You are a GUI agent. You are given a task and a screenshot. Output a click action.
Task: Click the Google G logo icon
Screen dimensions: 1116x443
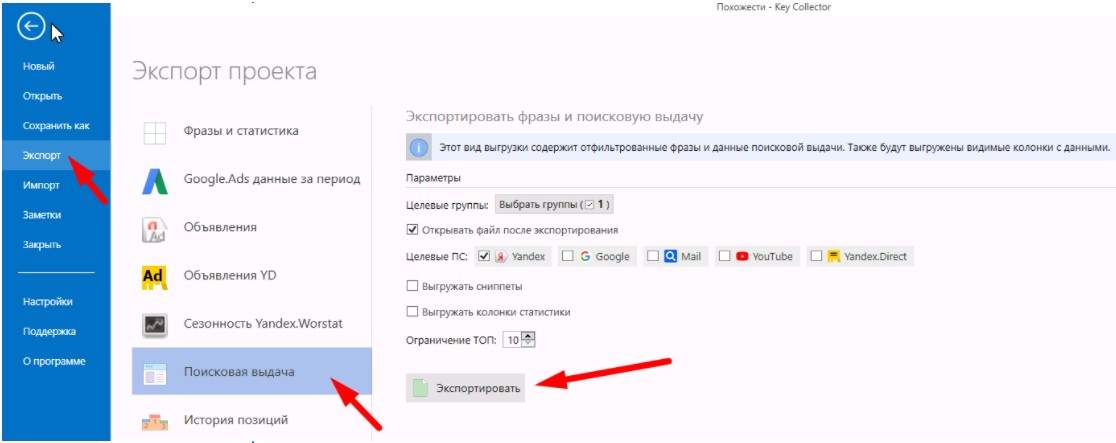[585, 256]
